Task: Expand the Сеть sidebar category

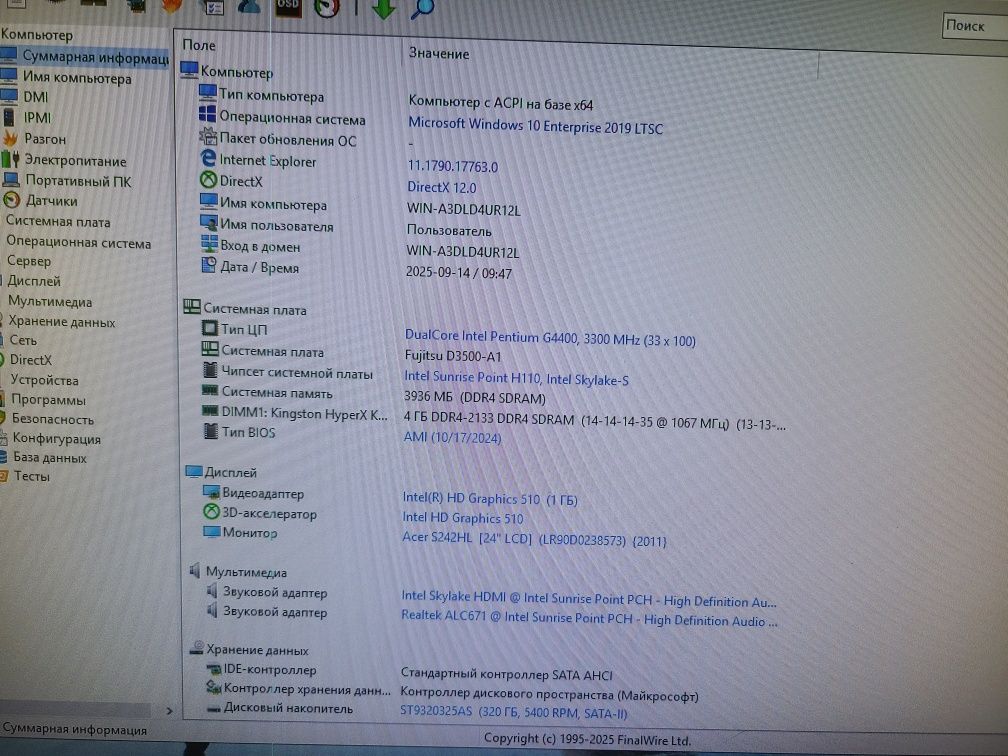Action: pyautogui.click(x=23, y=340)
